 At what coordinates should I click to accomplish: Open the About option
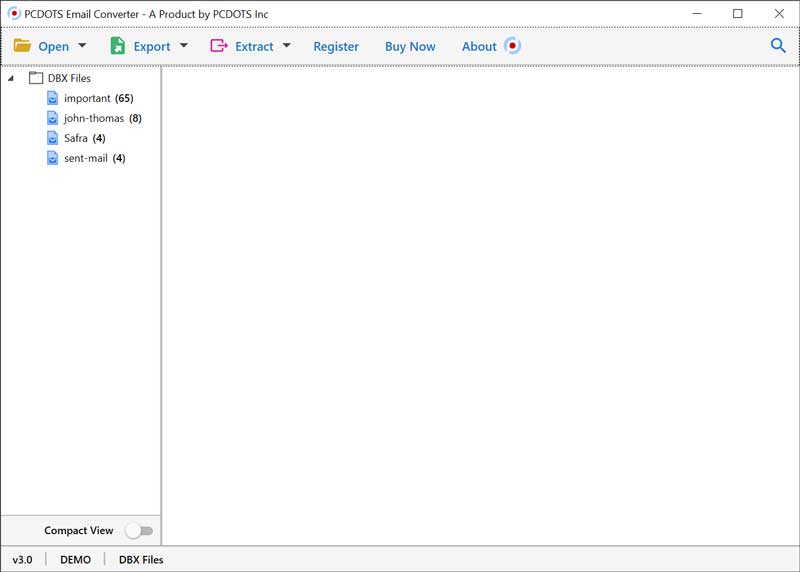point(479,46)
